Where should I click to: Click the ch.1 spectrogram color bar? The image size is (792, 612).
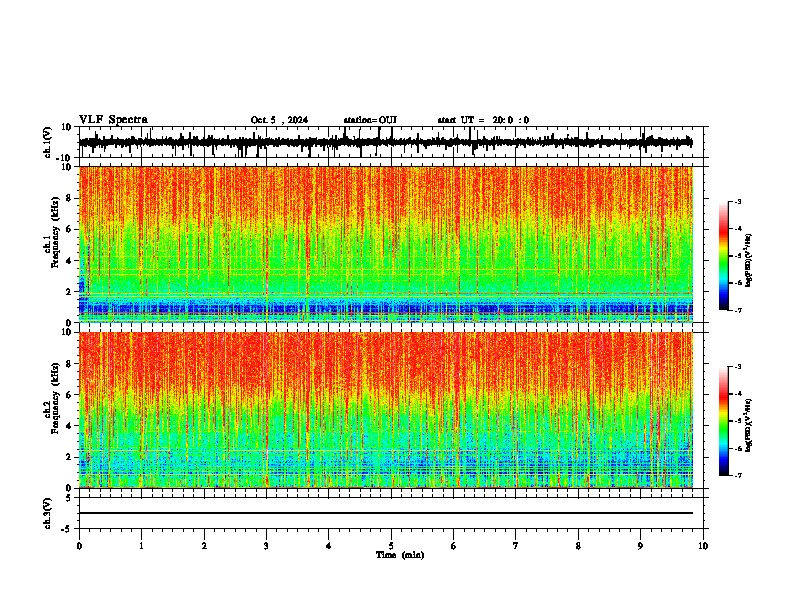[724, 255]
